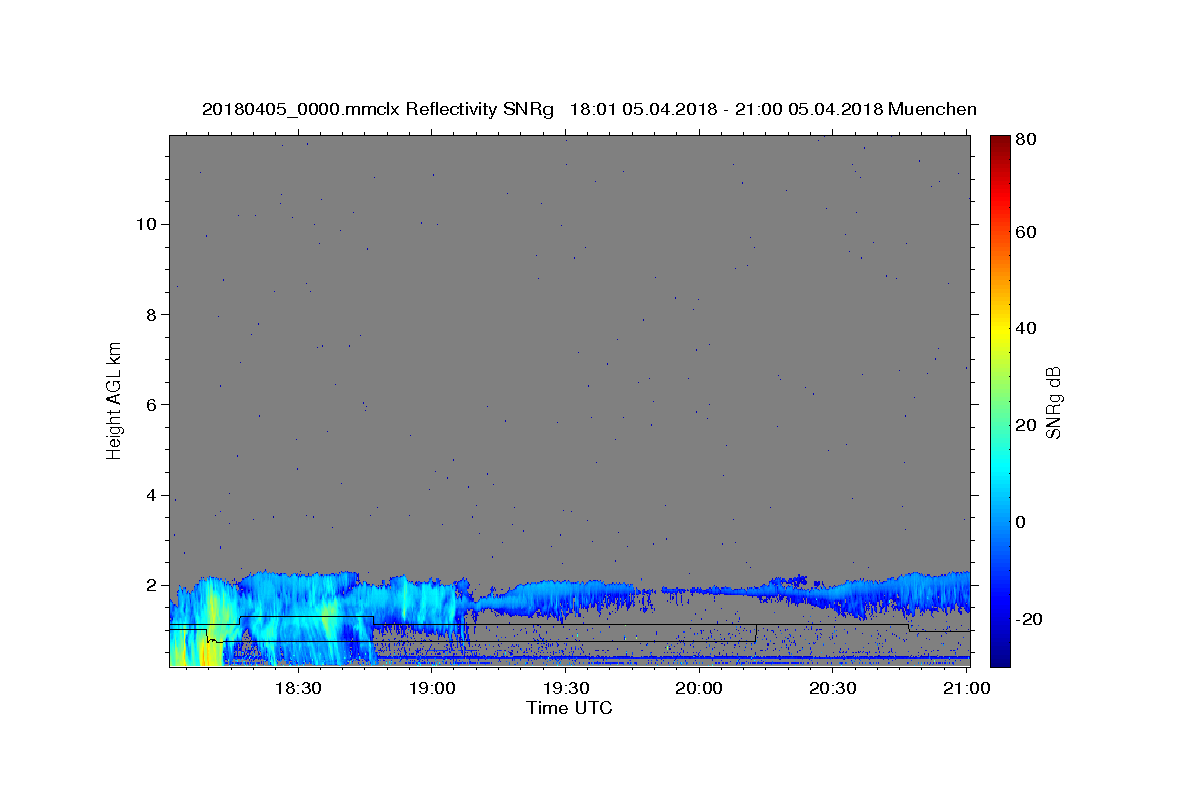
Task: Click the thin cloud layer at 20:00 UTC
Action: [699, 591]
